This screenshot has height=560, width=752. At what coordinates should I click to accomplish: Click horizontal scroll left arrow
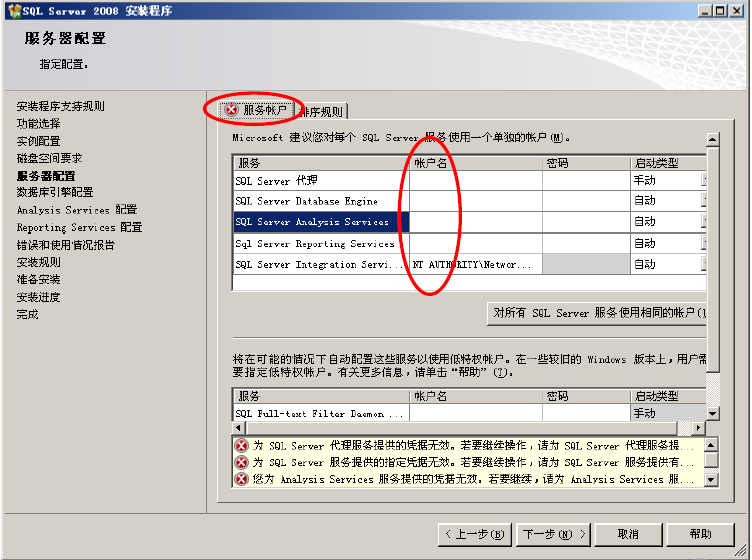238,427
